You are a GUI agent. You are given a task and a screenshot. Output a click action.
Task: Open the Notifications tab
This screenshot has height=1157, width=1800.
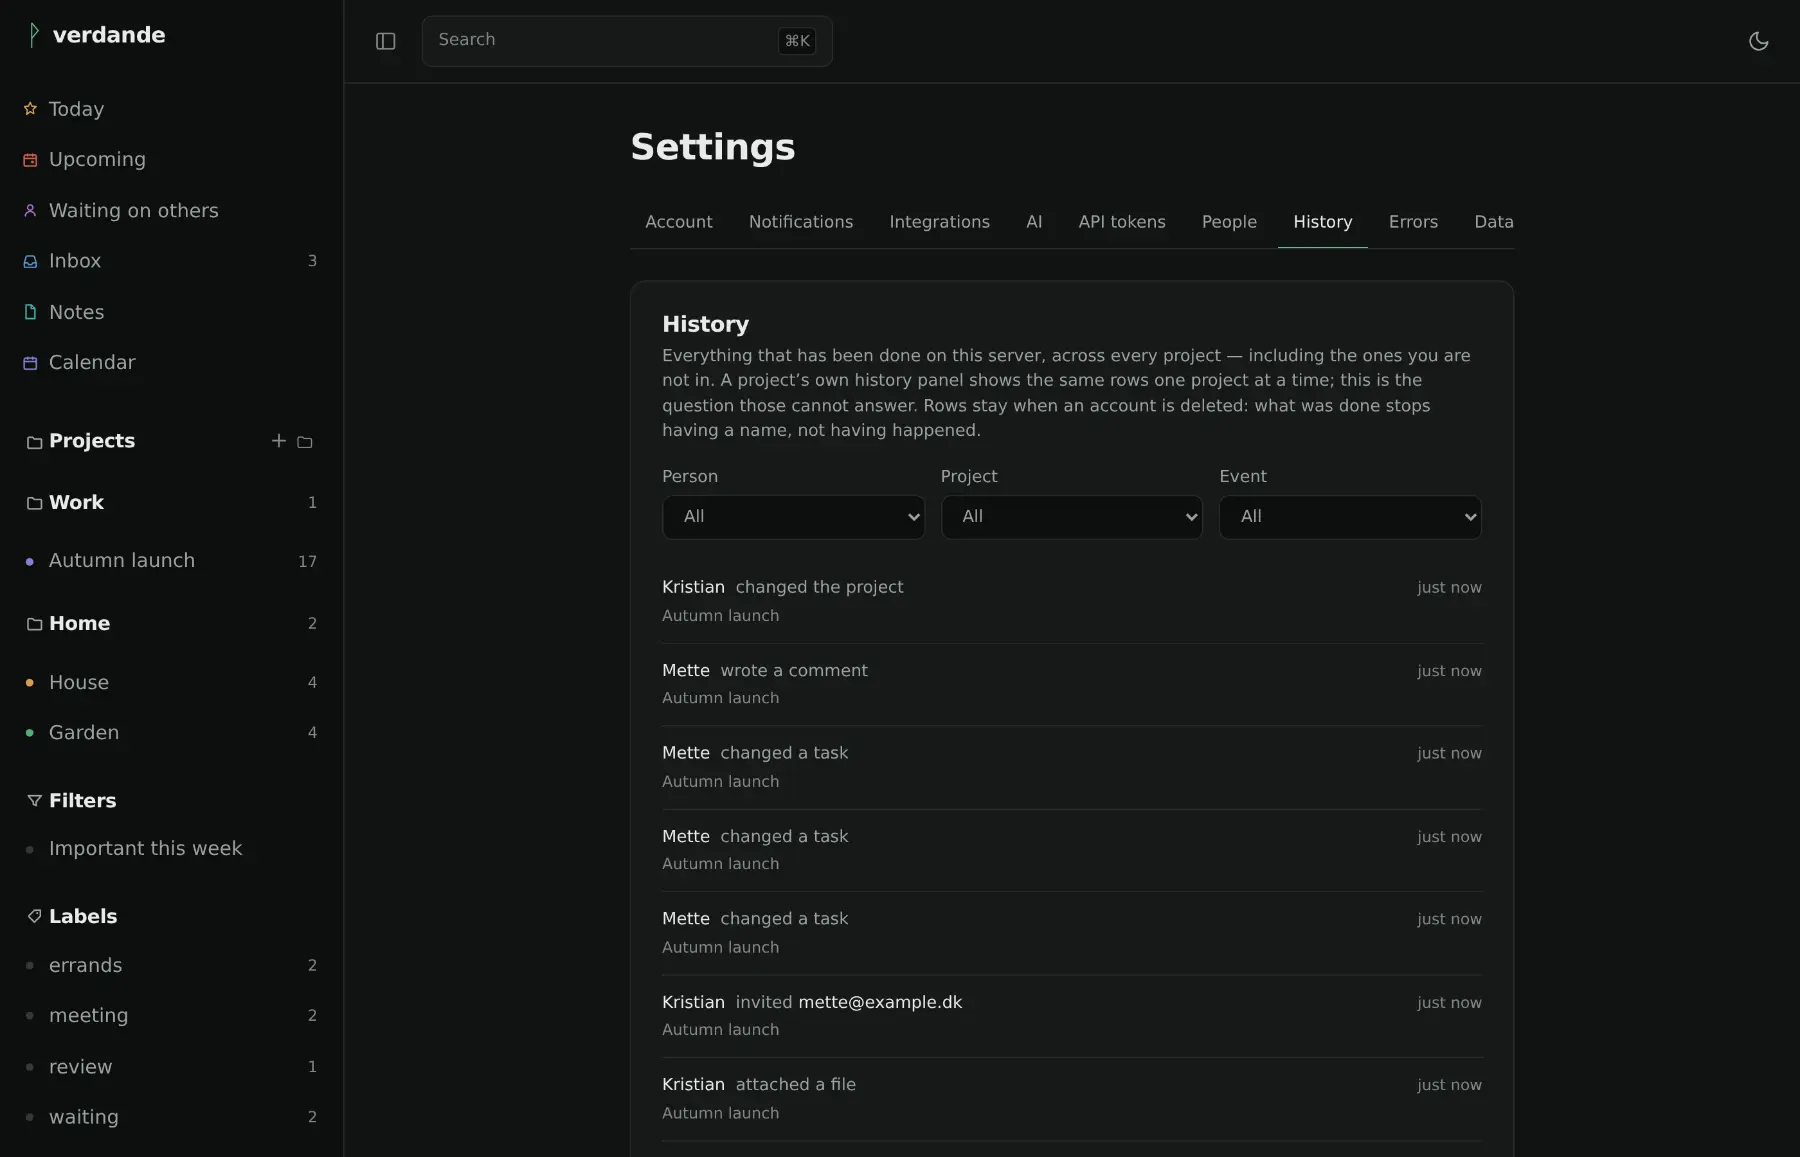click(801, 222)
